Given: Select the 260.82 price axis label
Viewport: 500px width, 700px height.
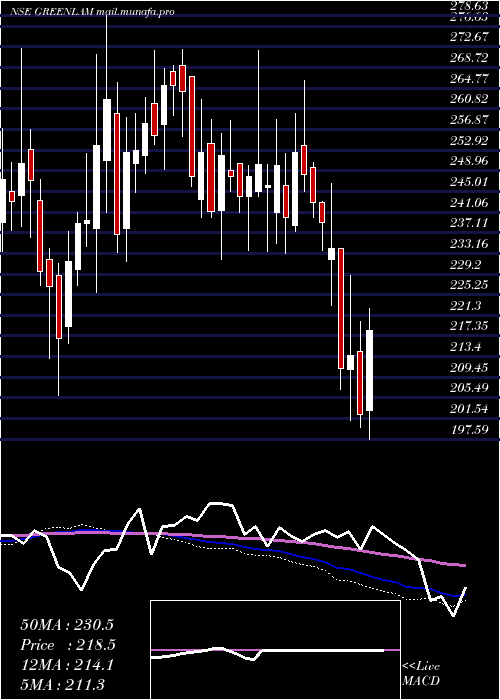Looking at the screenshot, I should (x=470, y=99).
